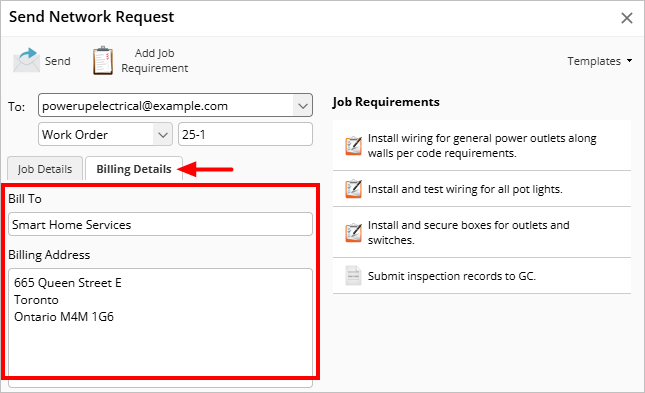Select the Billing Details tab
Viewport: 645px width, 393px height.
tap(134, 169)
